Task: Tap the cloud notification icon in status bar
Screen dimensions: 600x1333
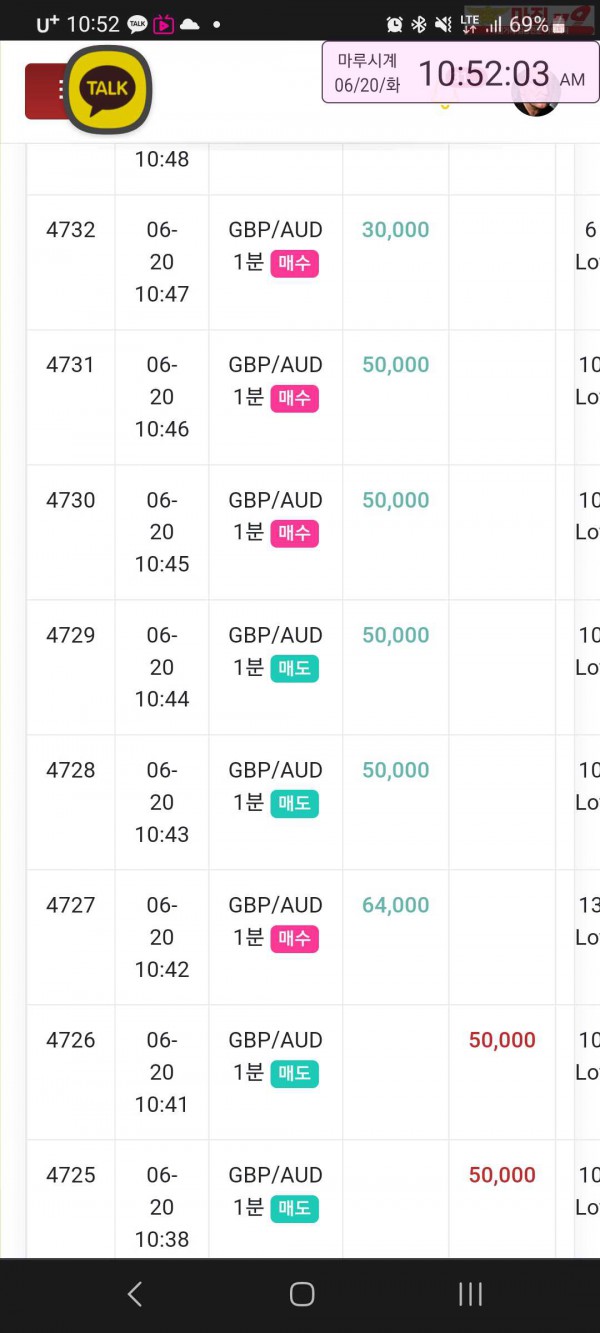Action: [x=189, y=24]
